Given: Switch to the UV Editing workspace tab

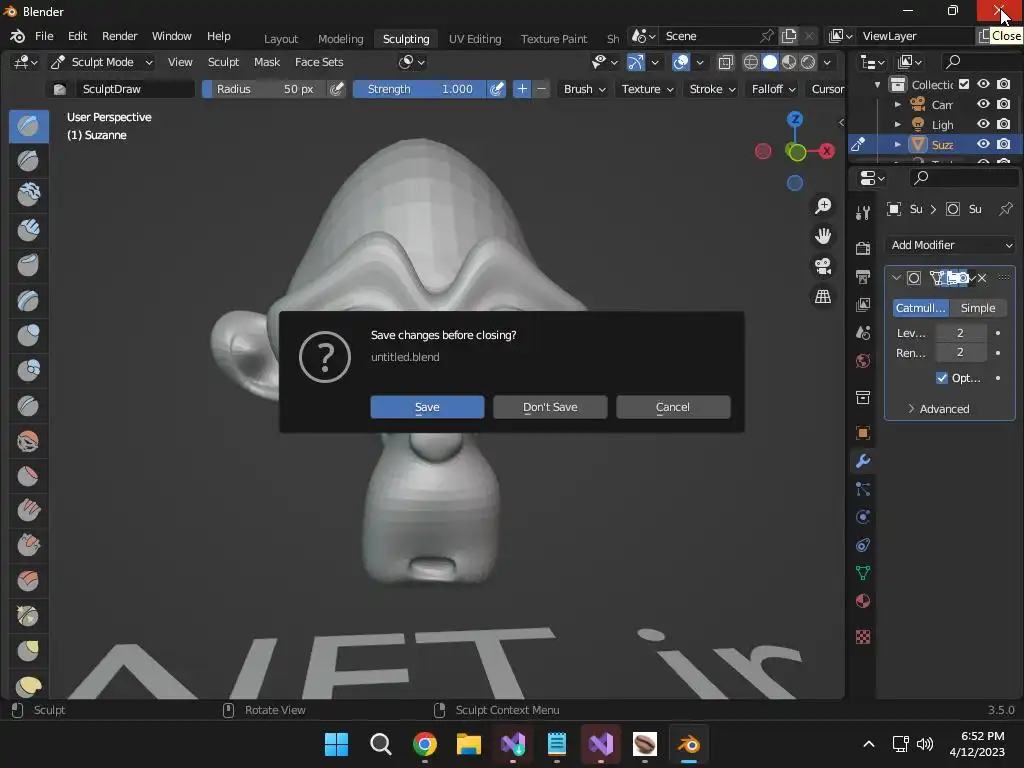Looking at the screenshot, I should click(475, 39).
